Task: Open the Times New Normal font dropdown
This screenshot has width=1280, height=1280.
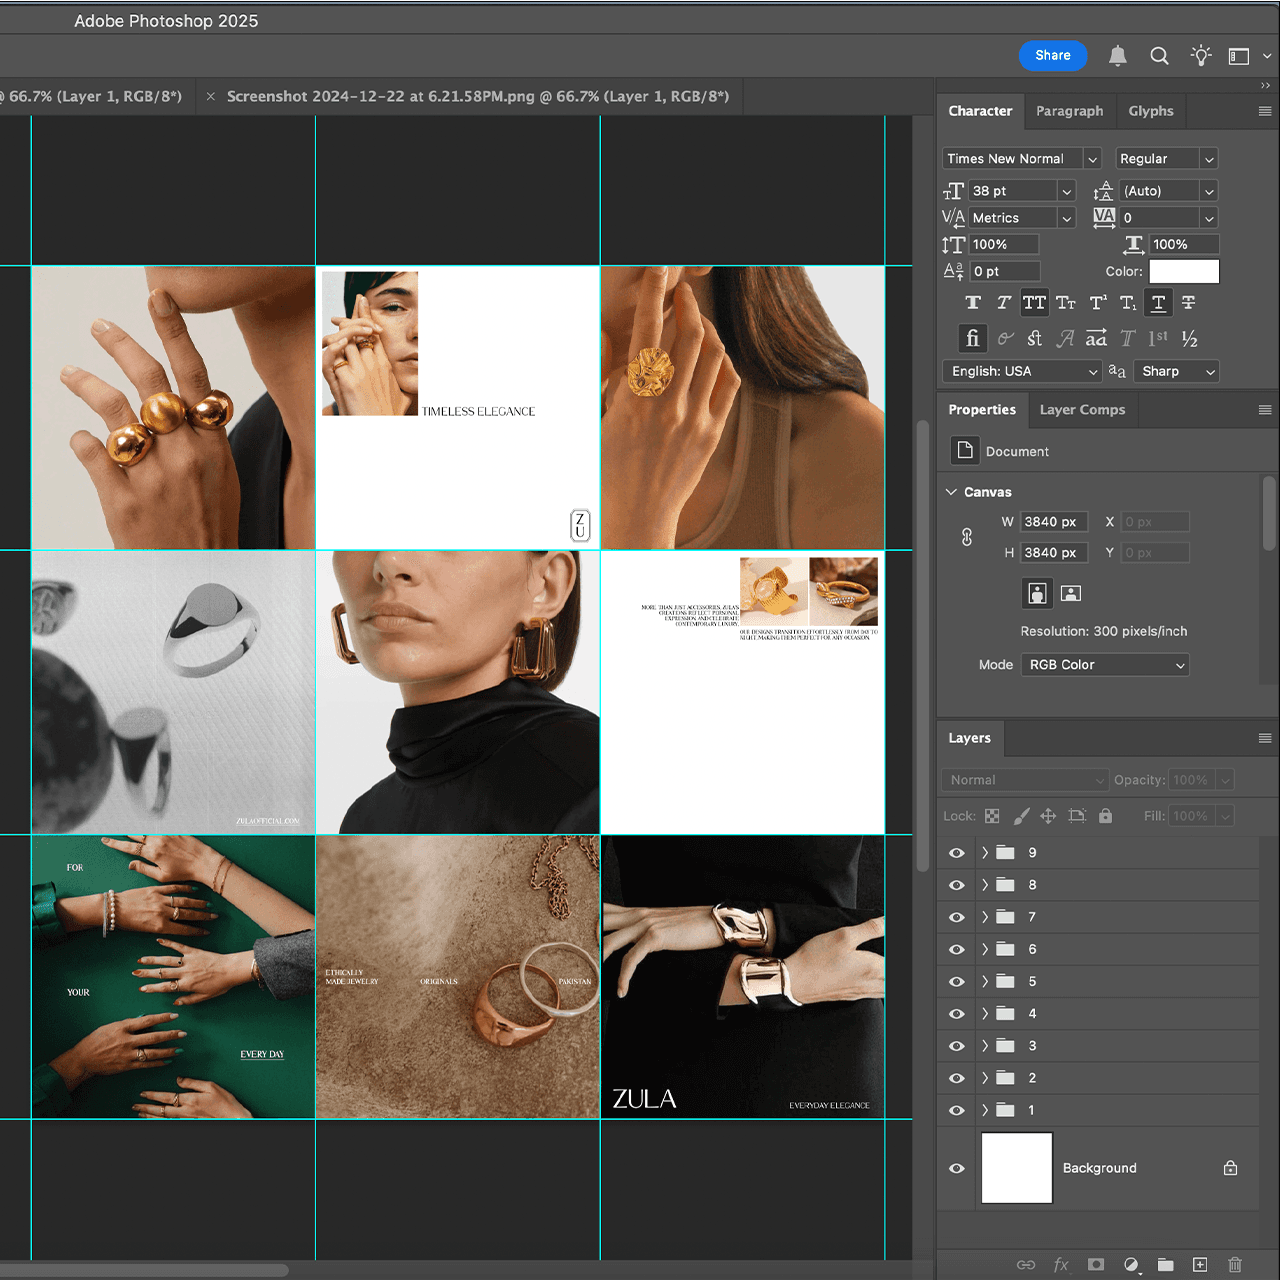Action: point(1092,159)
